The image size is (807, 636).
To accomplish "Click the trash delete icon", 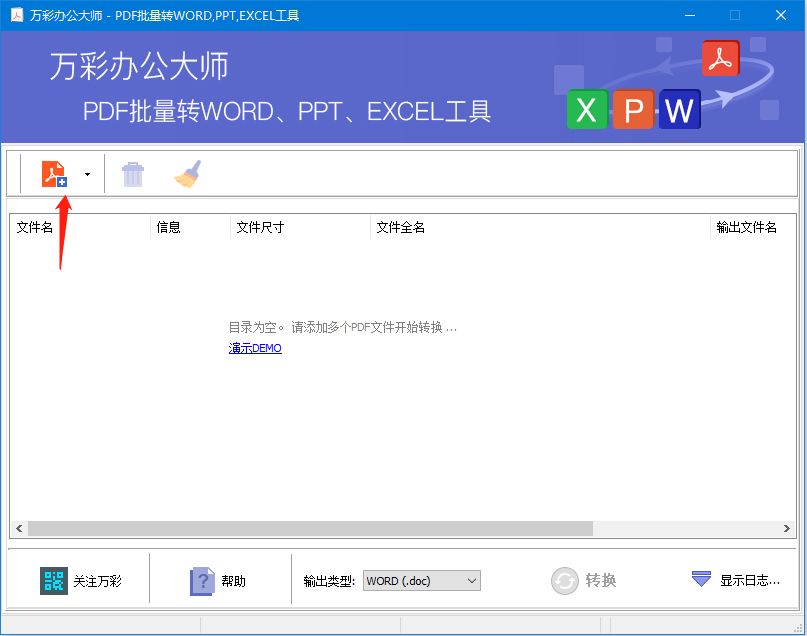I will pos(133,174).
